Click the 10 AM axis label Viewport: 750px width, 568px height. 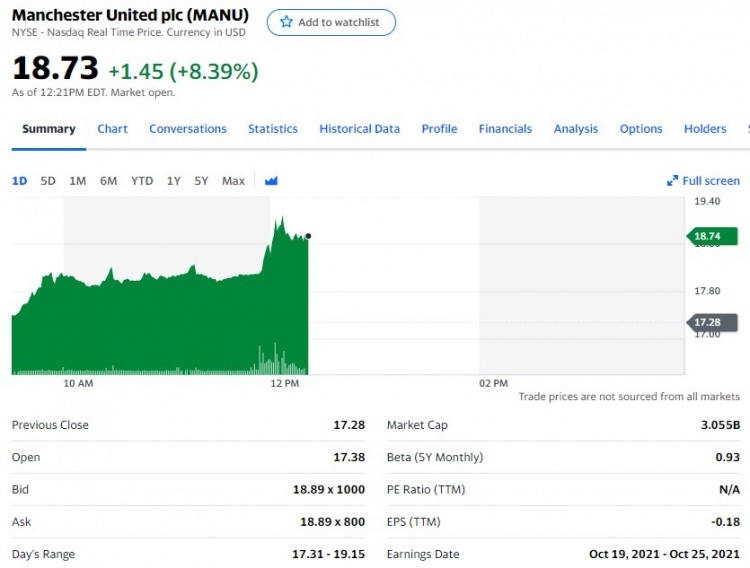tap(78, 383)
